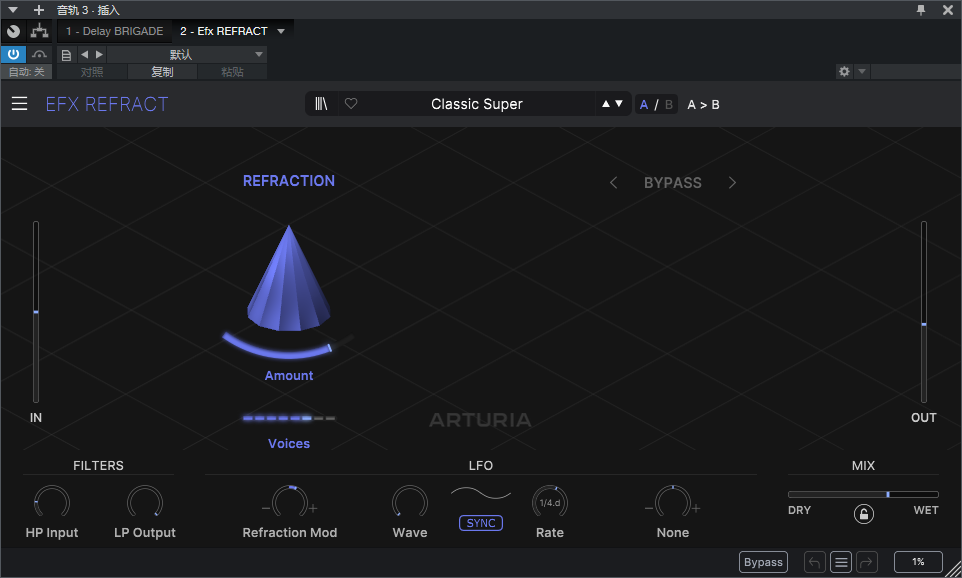Adjust the Amount arc slider
Image resolution: width=962 pixels, height=578 pixels.
point(287,347)
